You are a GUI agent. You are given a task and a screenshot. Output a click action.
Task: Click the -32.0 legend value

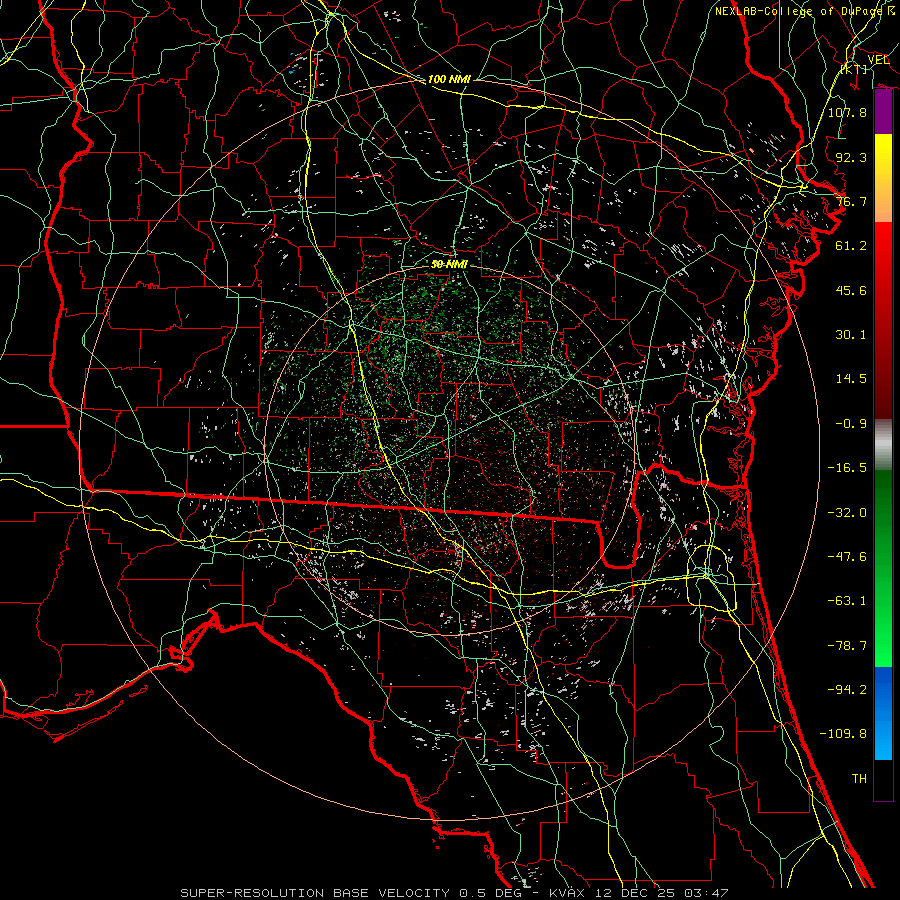(x=847, y=513)
